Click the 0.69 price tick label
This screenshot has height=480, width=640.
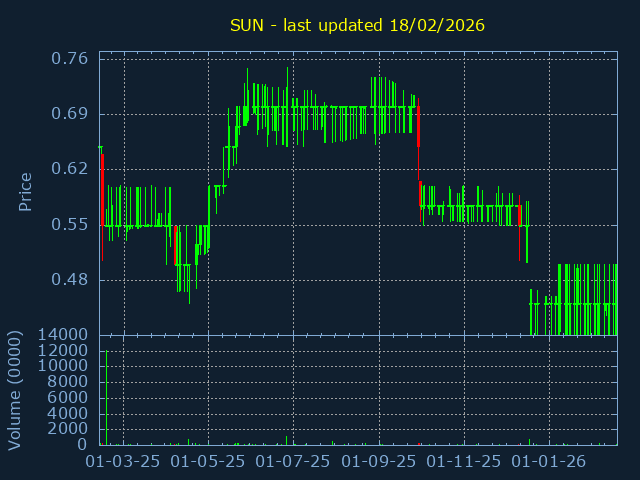coord(69,113)
